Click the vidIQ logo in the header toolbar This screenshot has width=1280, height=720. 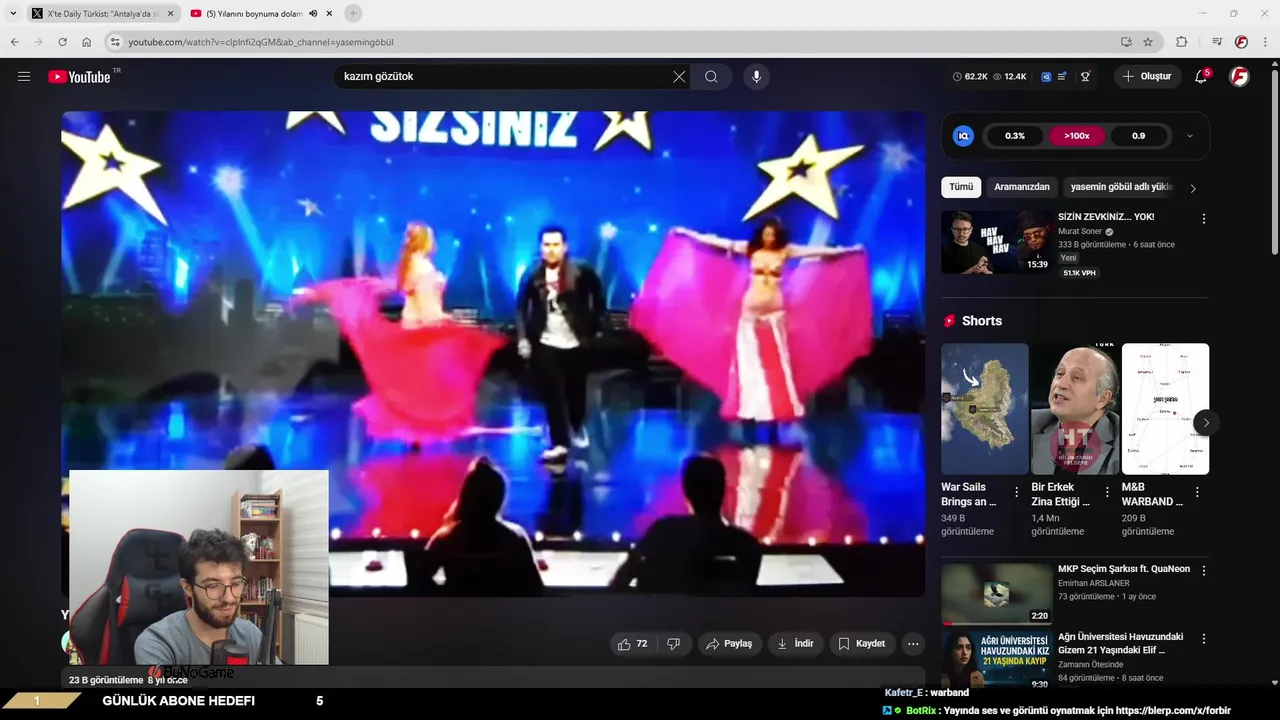[x=1046, y=76]
